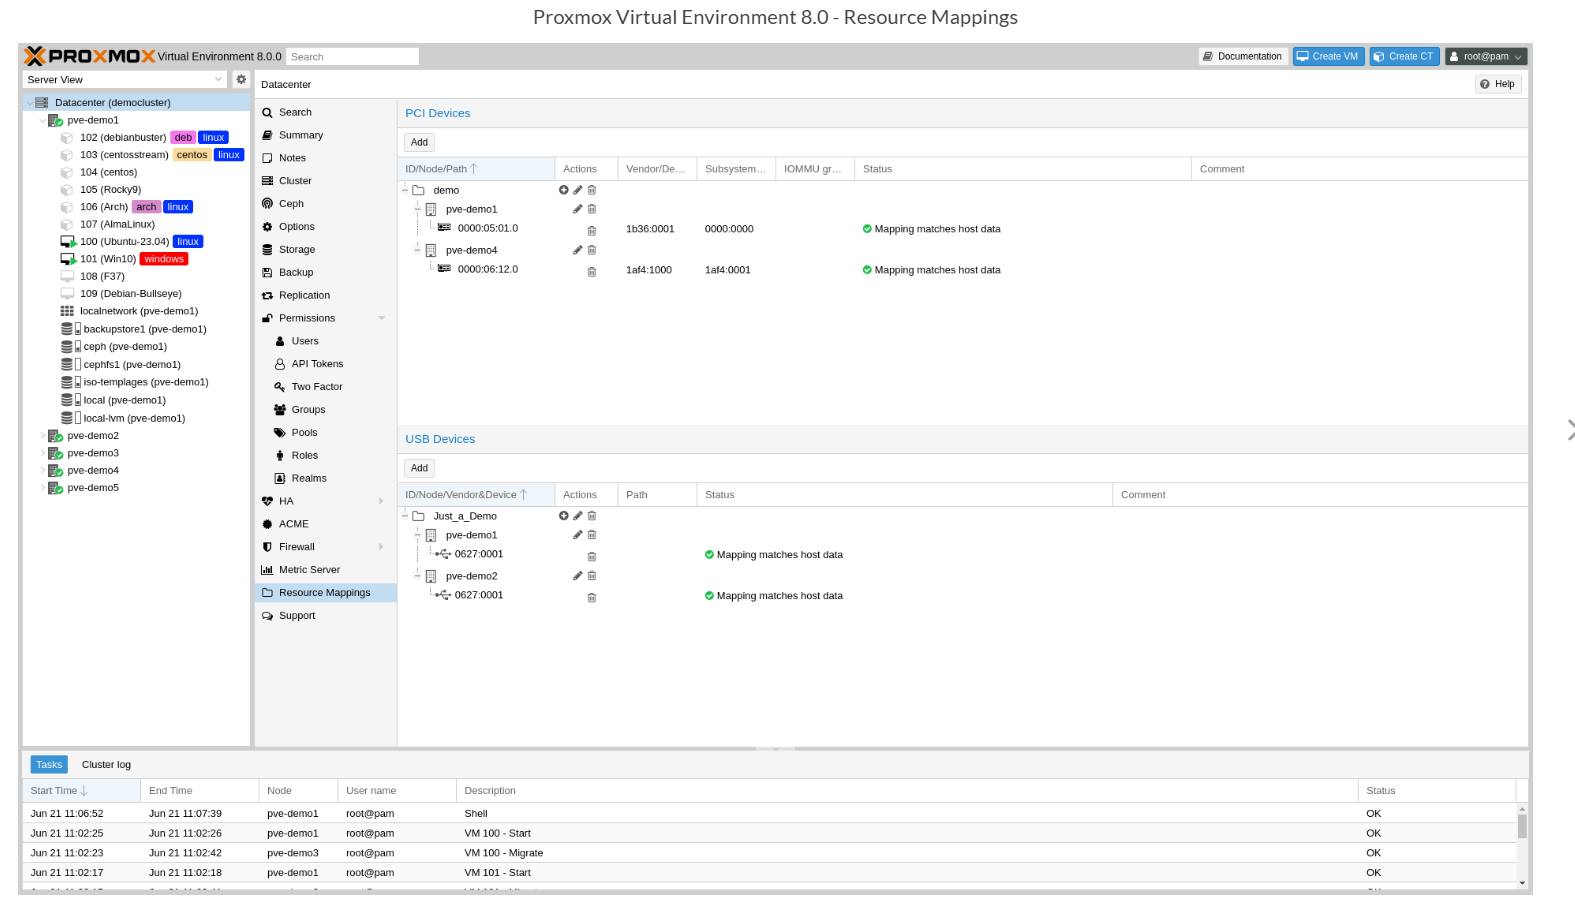Click Create CT button

tap(1404, 56)
